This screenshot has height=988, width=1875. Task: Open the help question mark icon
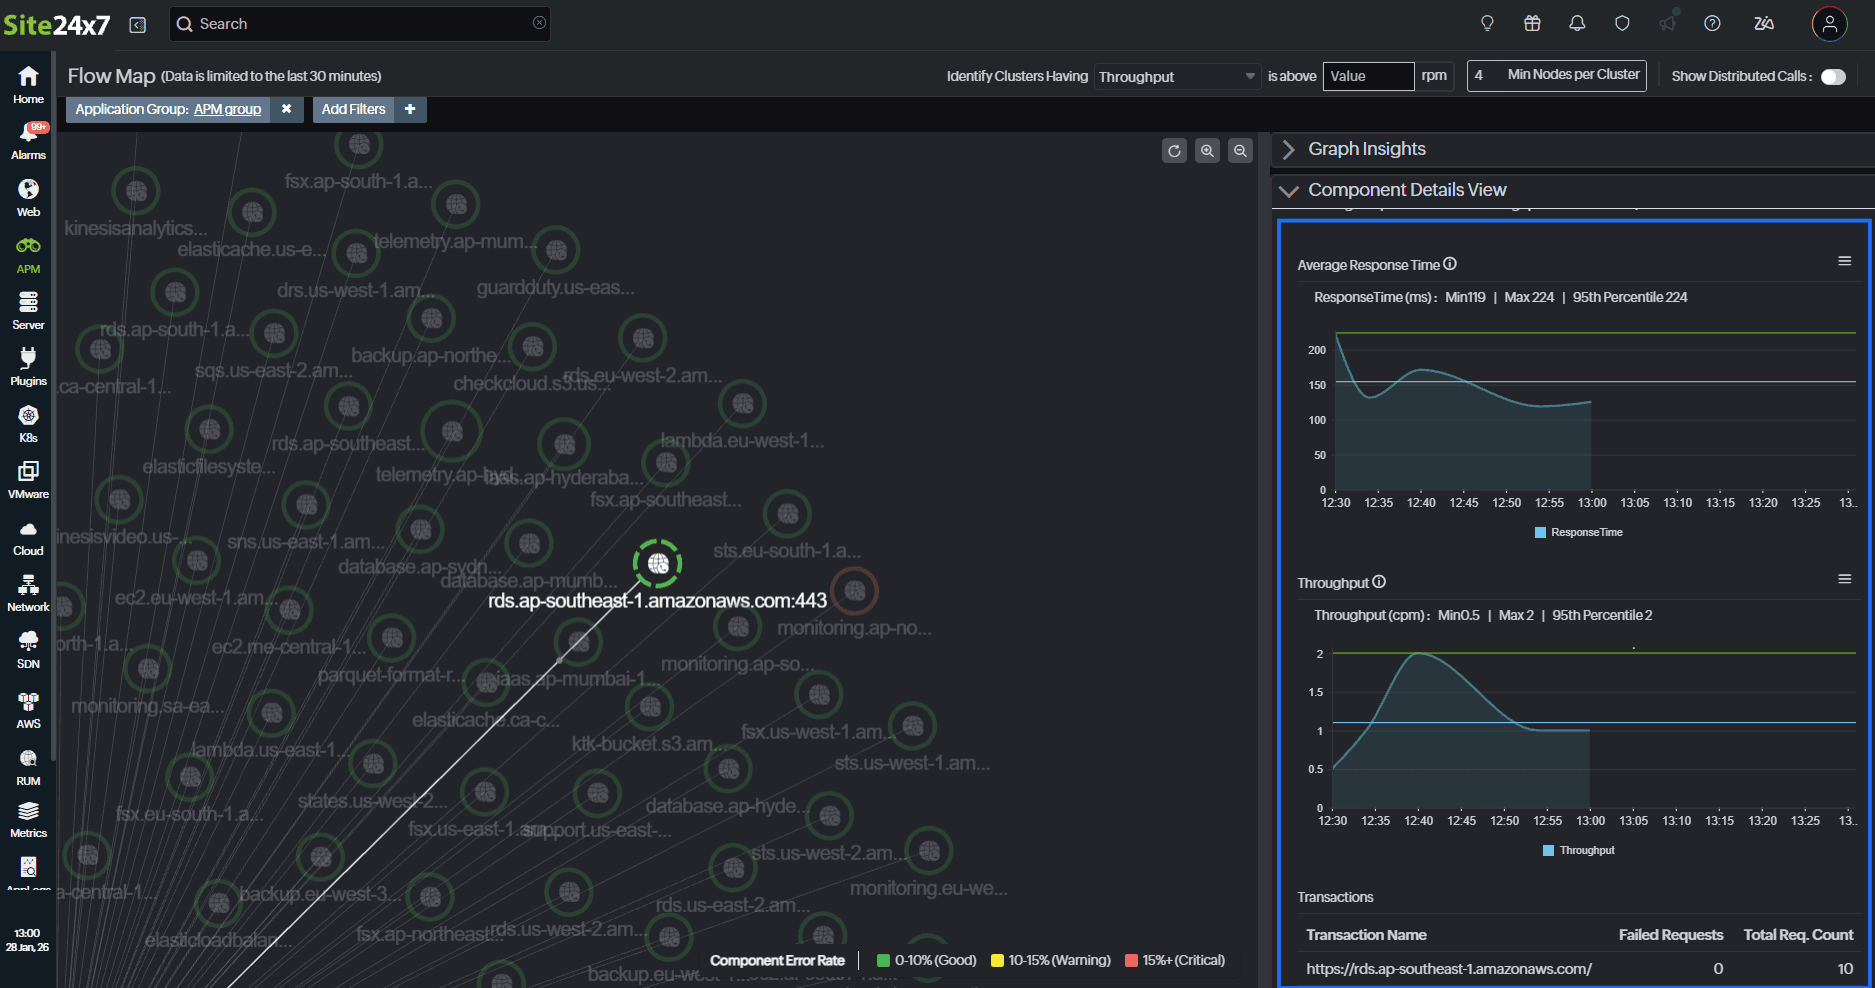click(x=1712, y=23)
